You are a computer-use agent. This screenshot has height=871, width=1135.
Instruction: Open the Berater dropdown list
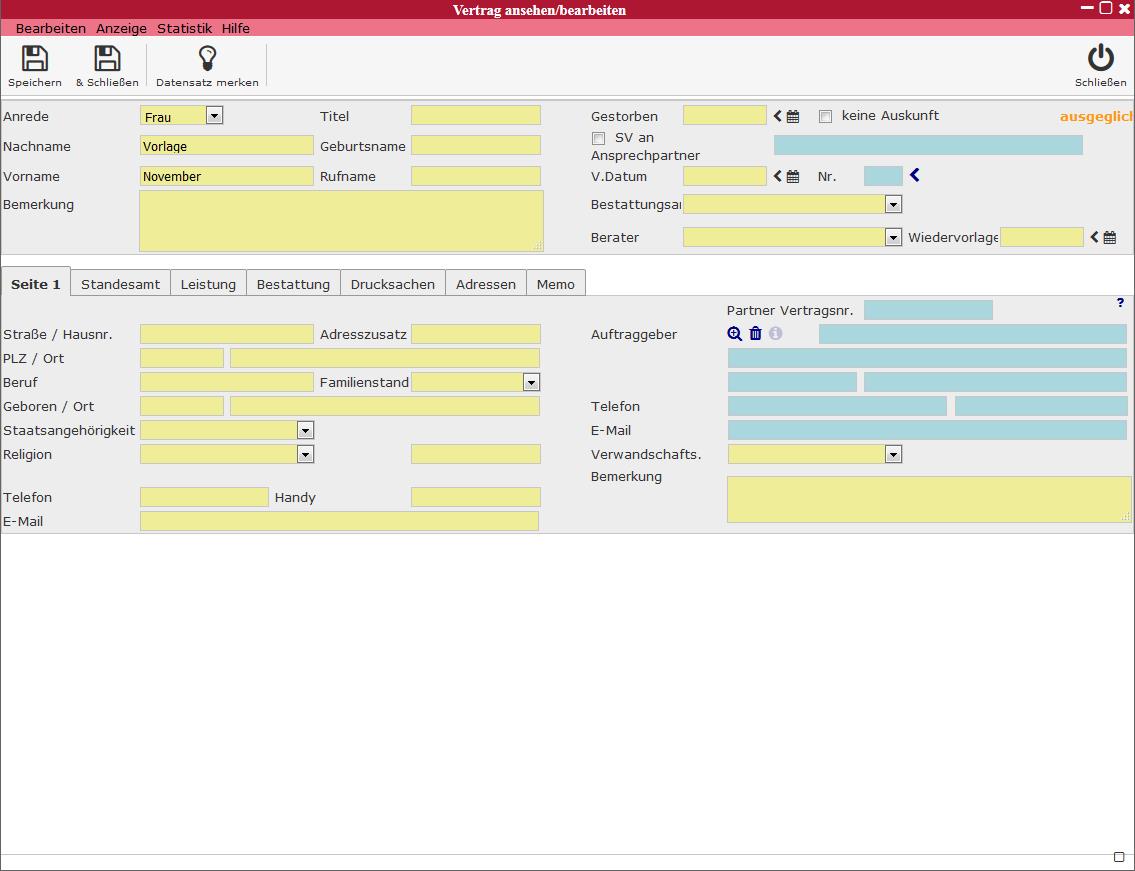(x=893, y=238)
